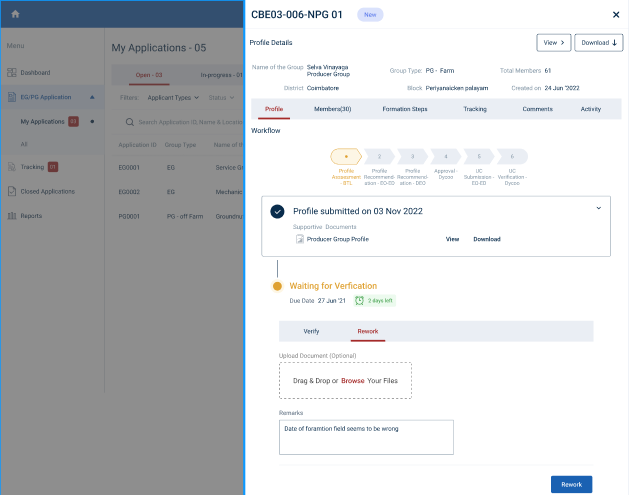629x495 pixels.
Task: Close the application detail panel
Action: pos(615,15)
